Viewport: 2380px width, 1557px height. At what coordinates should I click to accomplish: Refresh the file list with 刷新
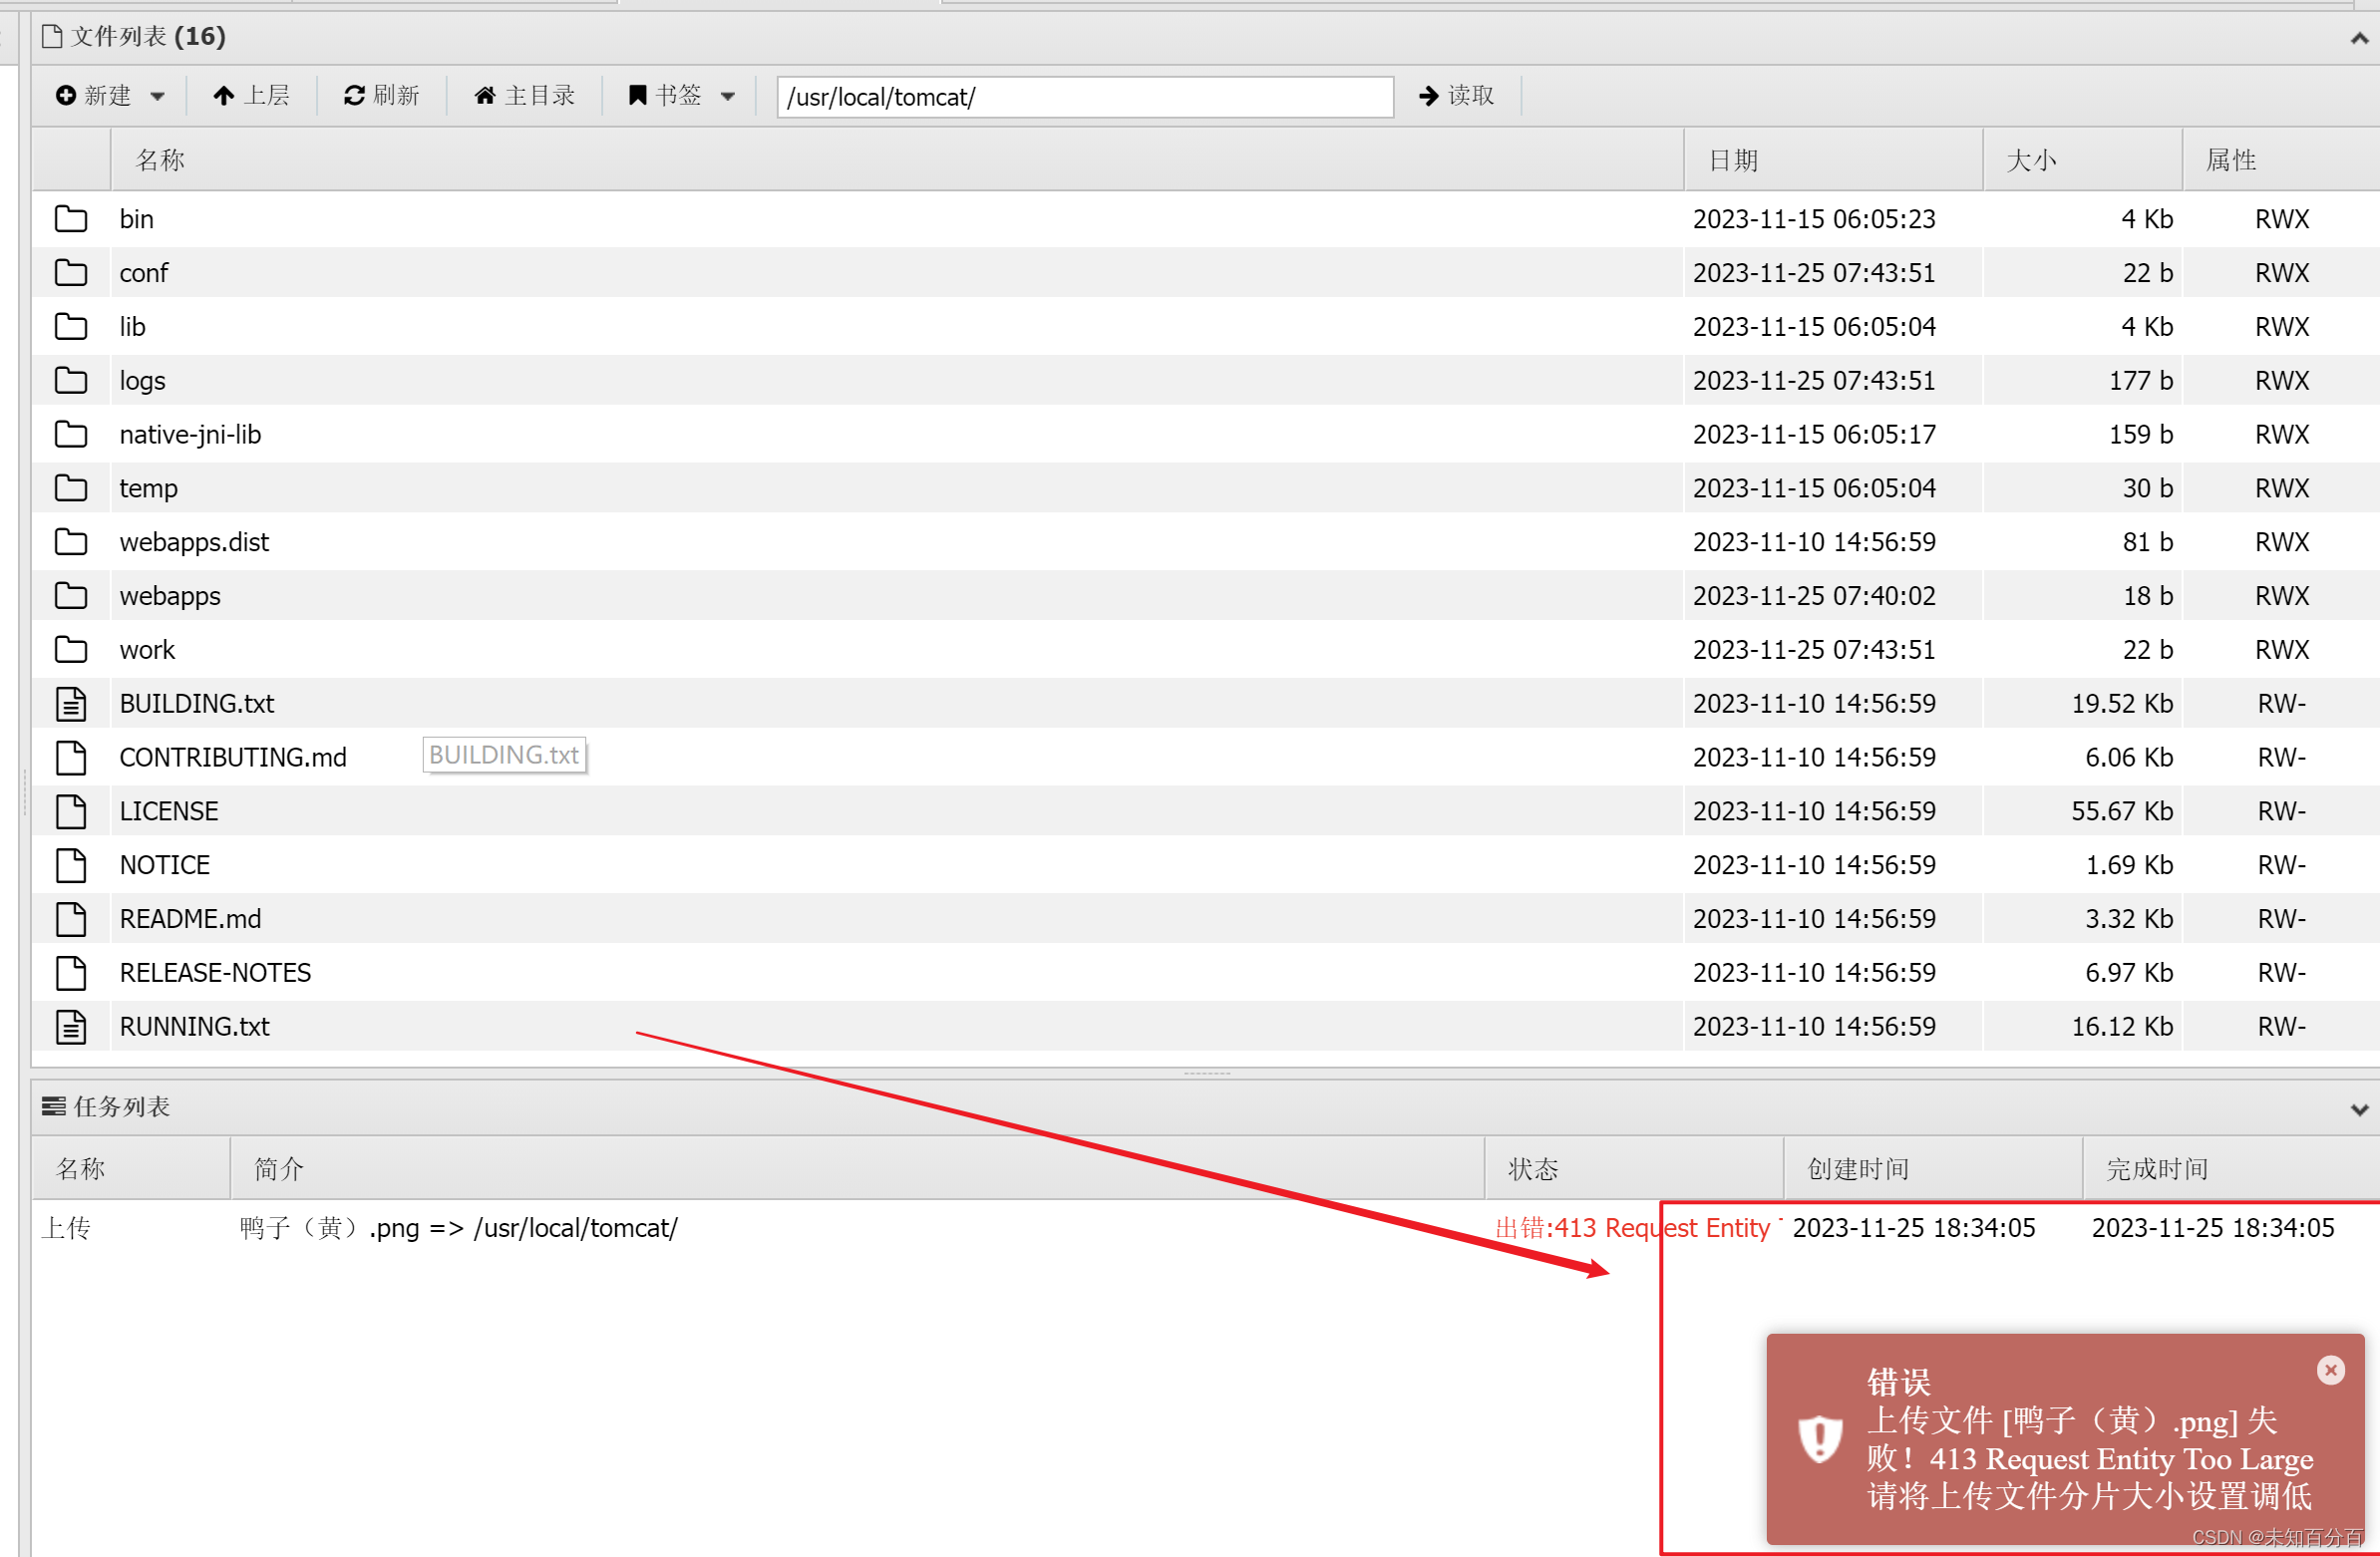click(381, 96)
